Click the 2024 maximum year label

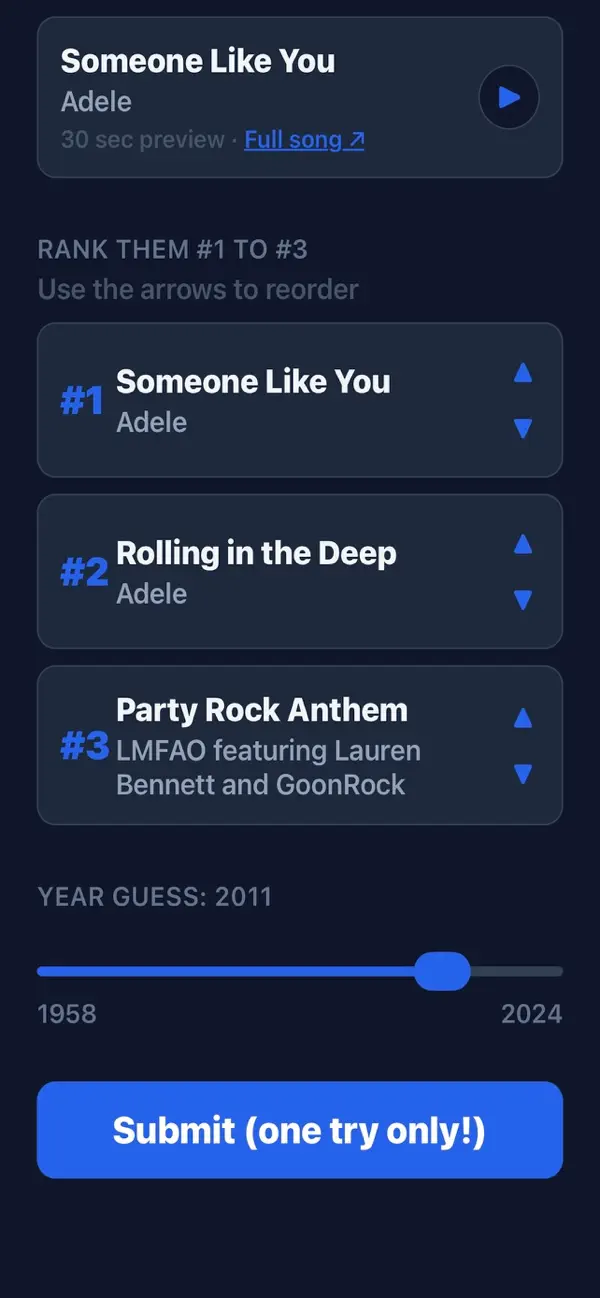click(x=532, y=1014)
